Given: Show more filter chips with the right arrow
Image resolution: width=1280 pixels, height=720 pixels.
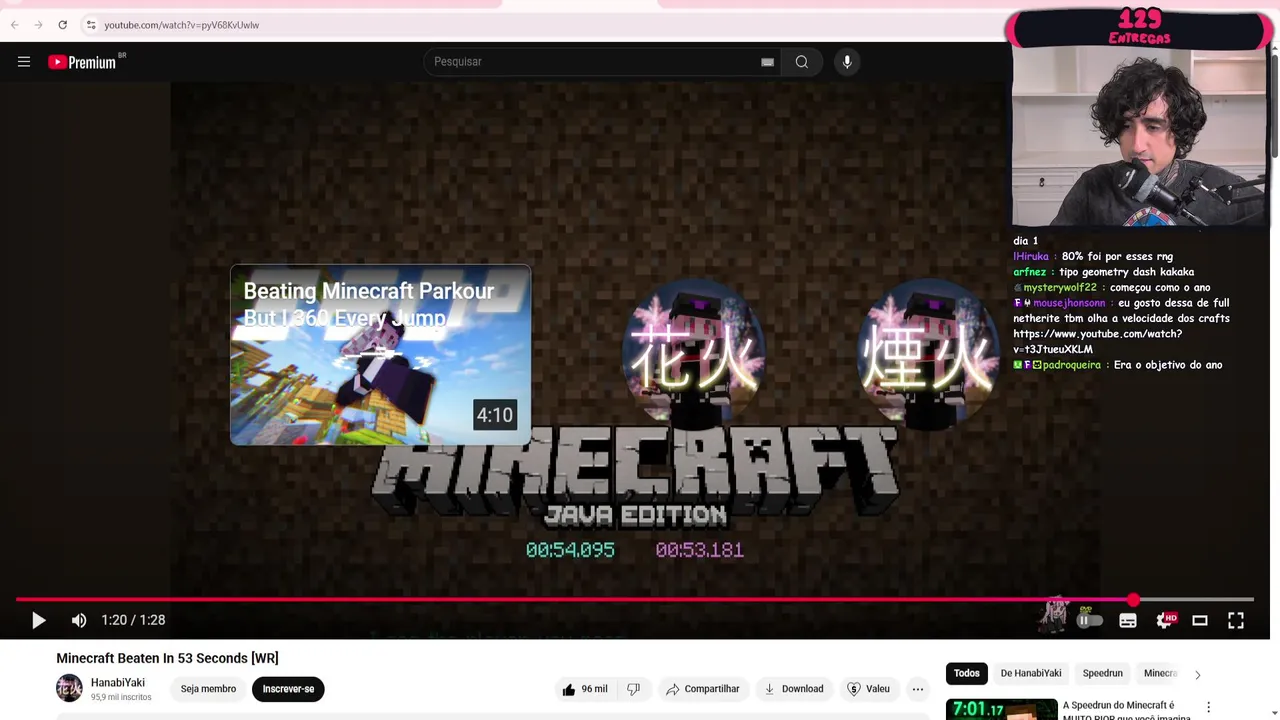Looking at the screenshot, I should 1197,674.
